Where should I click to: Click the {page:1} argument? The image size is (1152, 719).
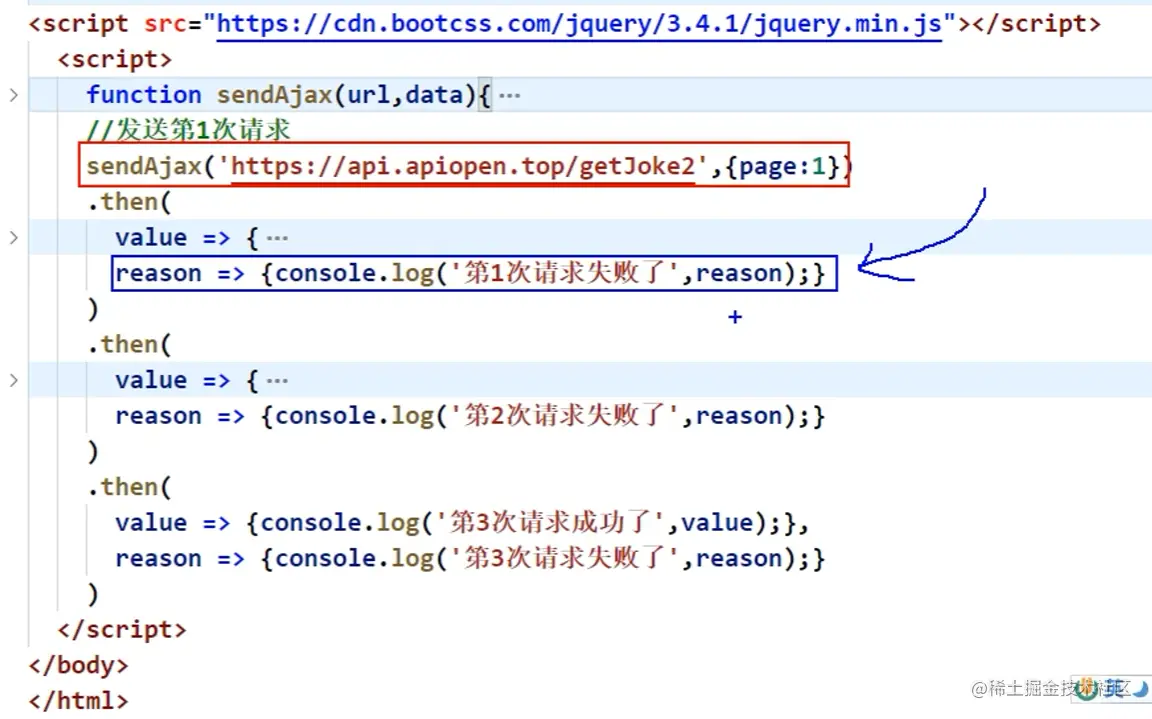coord(782,167)
